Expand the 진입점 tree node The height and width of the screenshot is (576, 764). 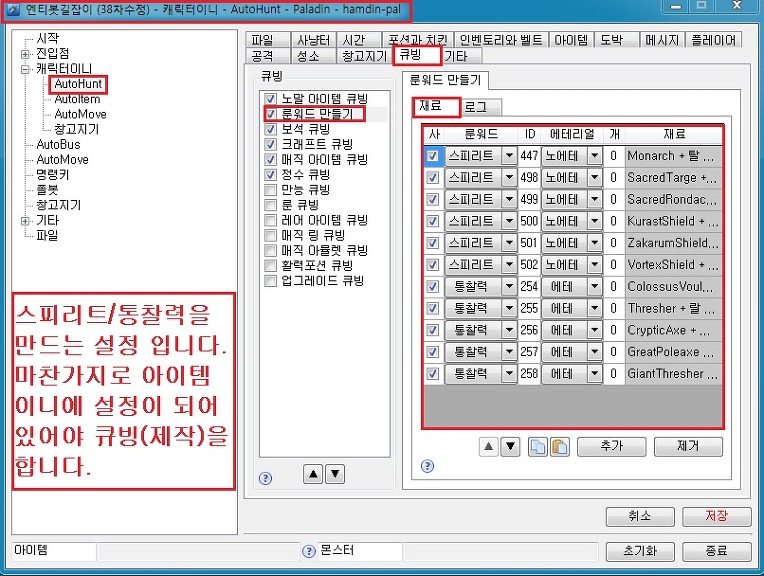pos(25,54)
